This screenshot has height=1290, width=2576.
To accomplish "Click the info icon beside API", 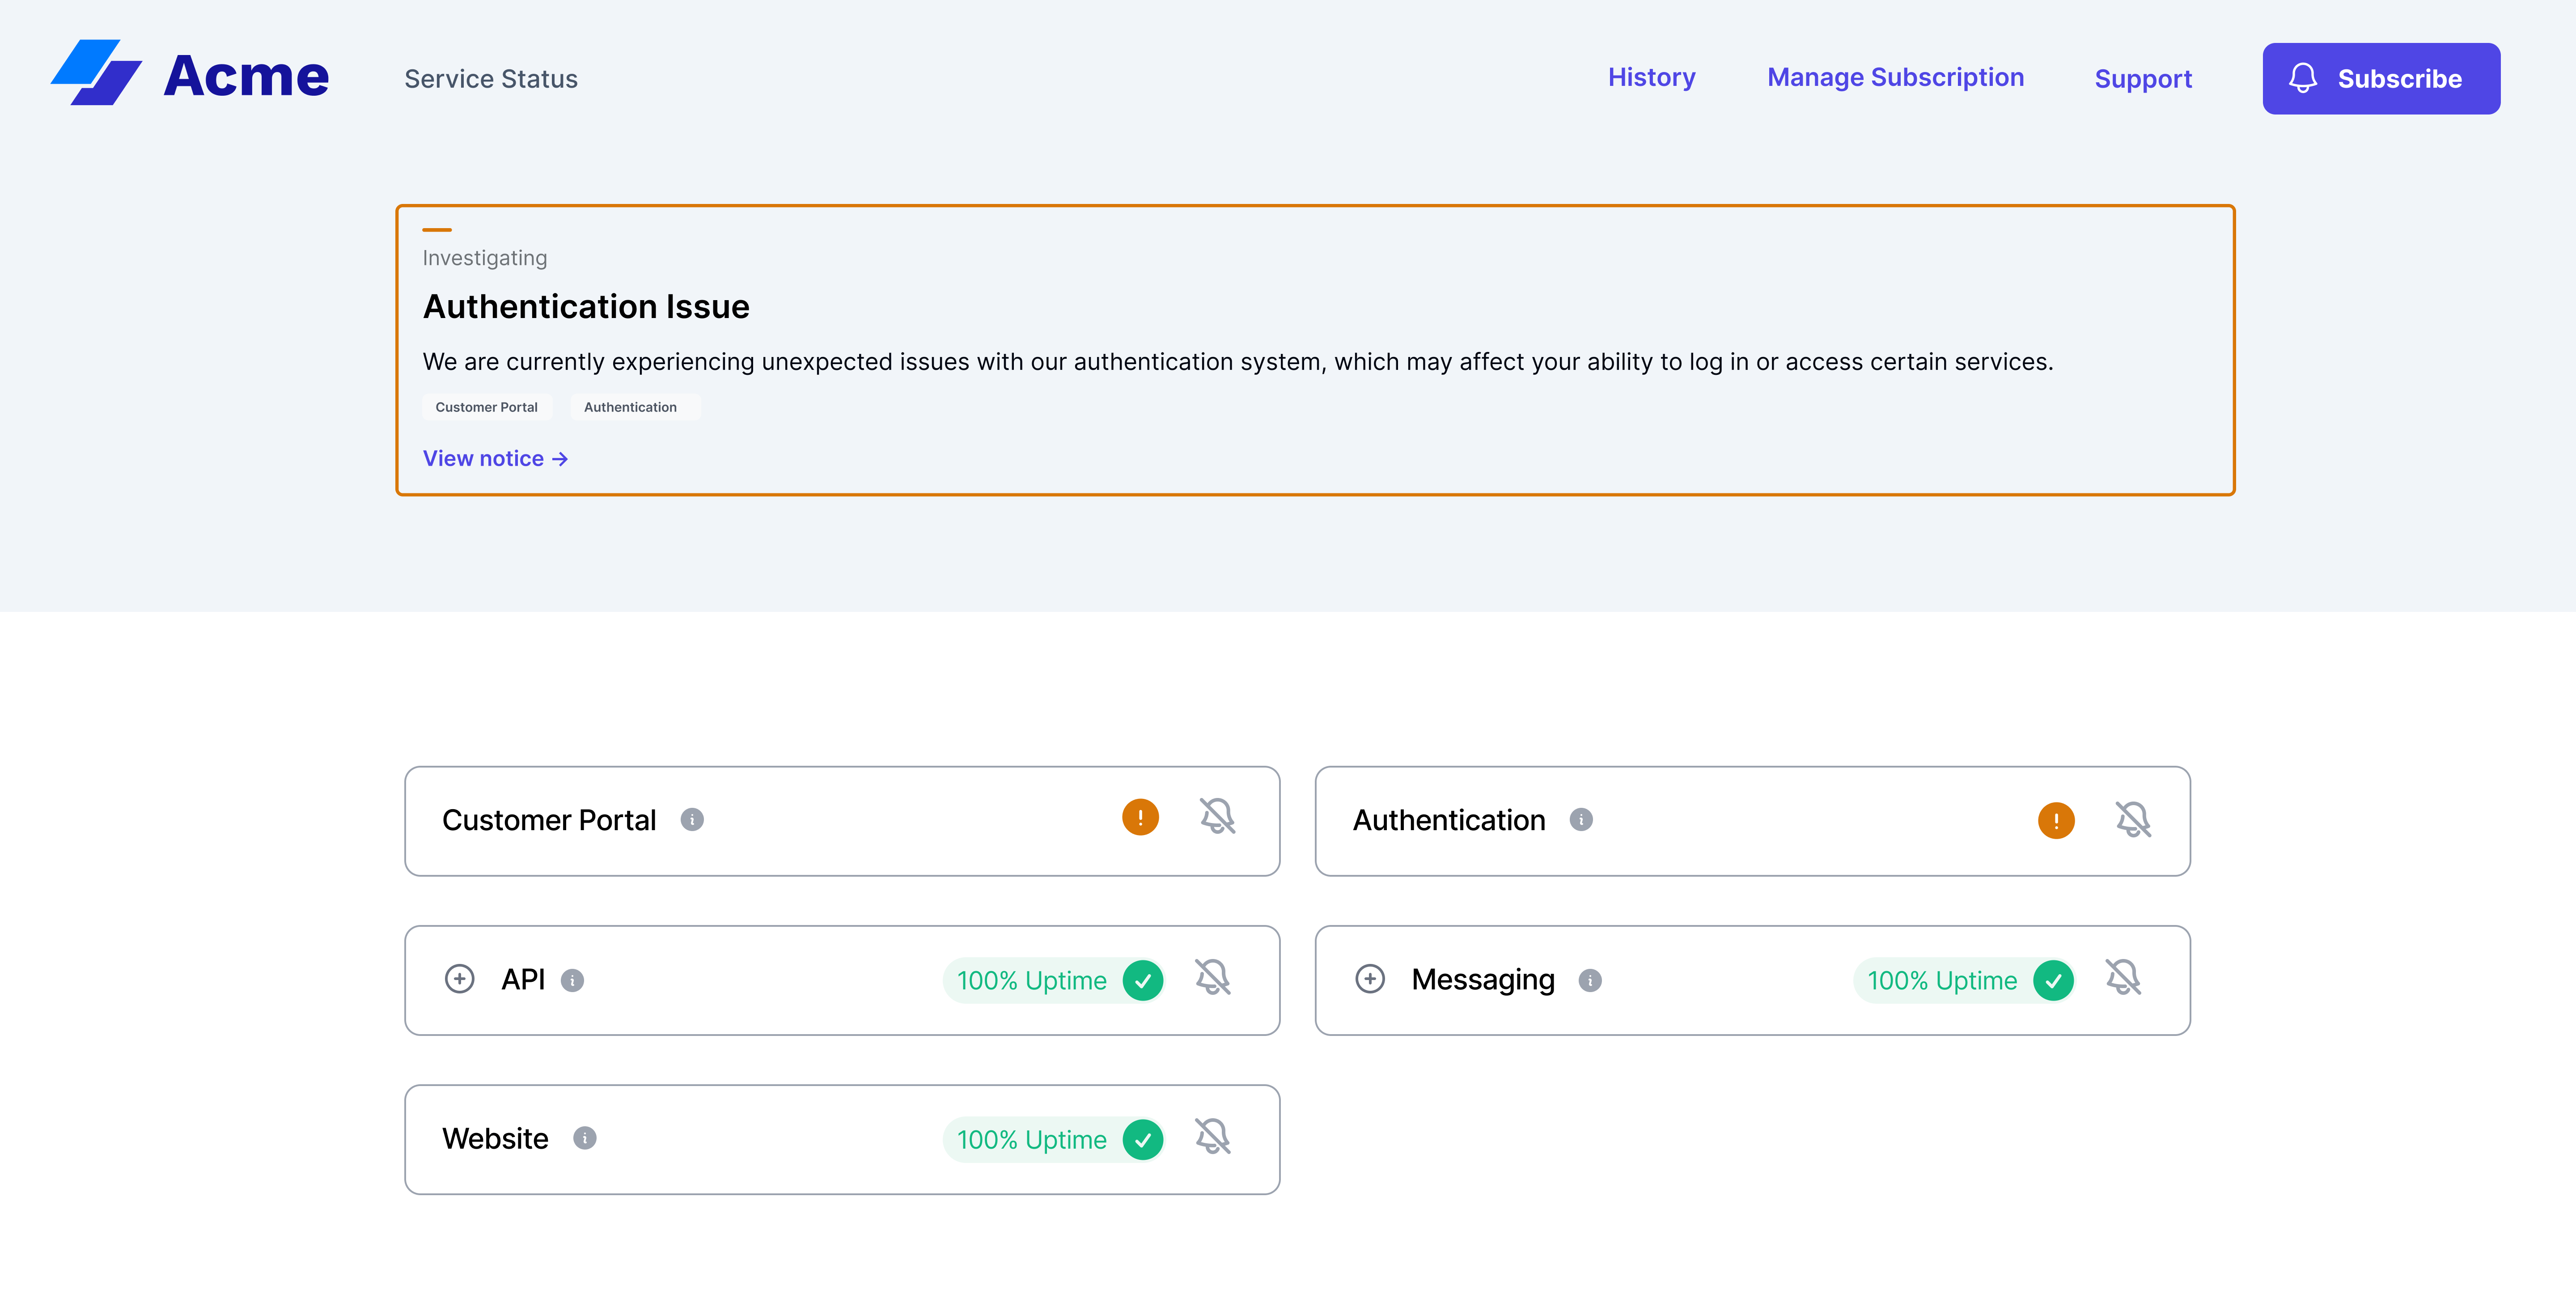I will pos(572,981).
